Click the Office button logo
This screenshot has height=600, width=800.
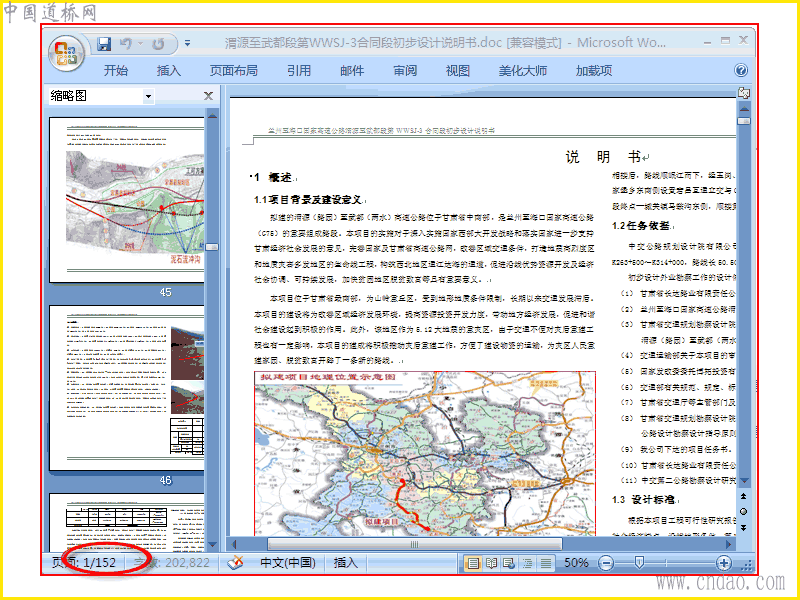pyautogui.click(x=67, y=53)
